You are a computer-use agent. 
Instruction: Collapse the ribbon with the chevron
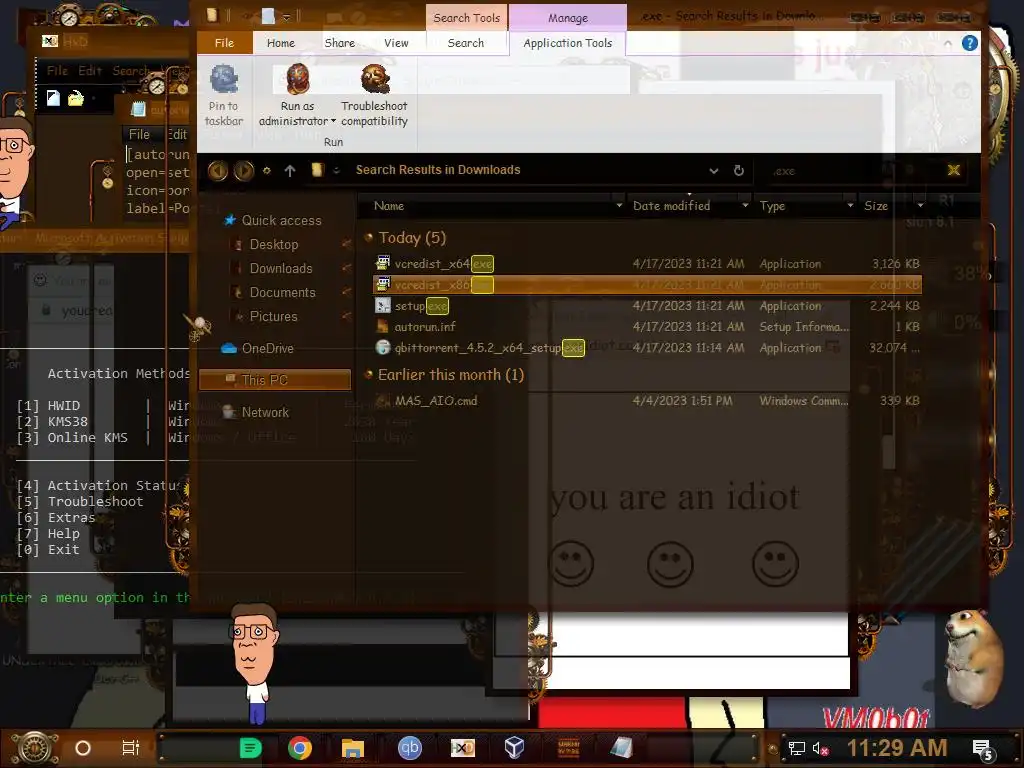[948, 44]
